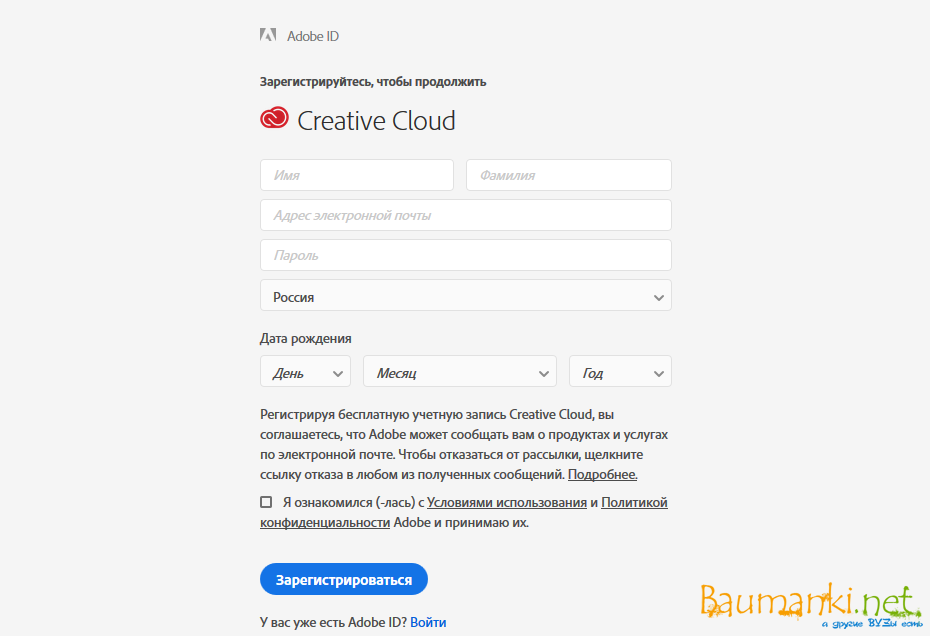The width and height of the screenshot is (930, 636).
Task: Click the Войти sign-in link
Action: point(428,622)
